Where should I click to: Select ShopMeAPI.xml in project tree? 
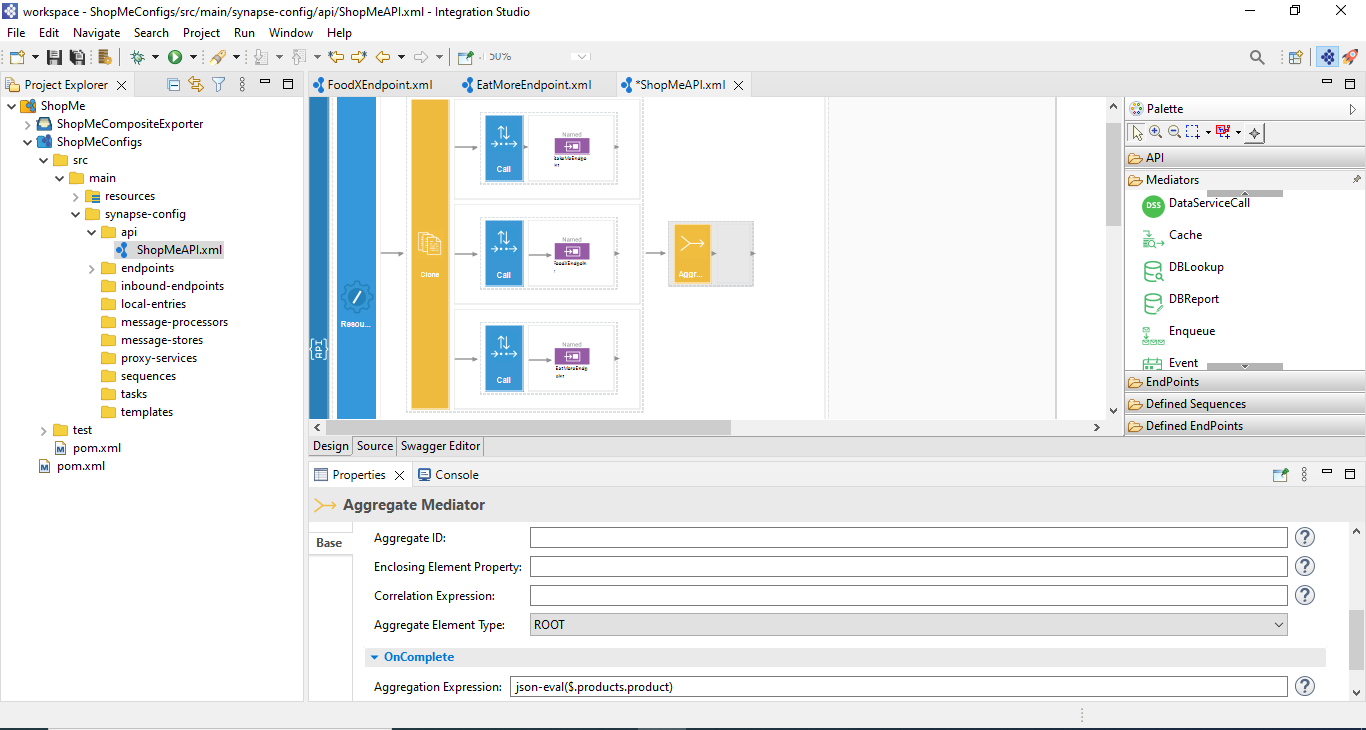[168, 250]
